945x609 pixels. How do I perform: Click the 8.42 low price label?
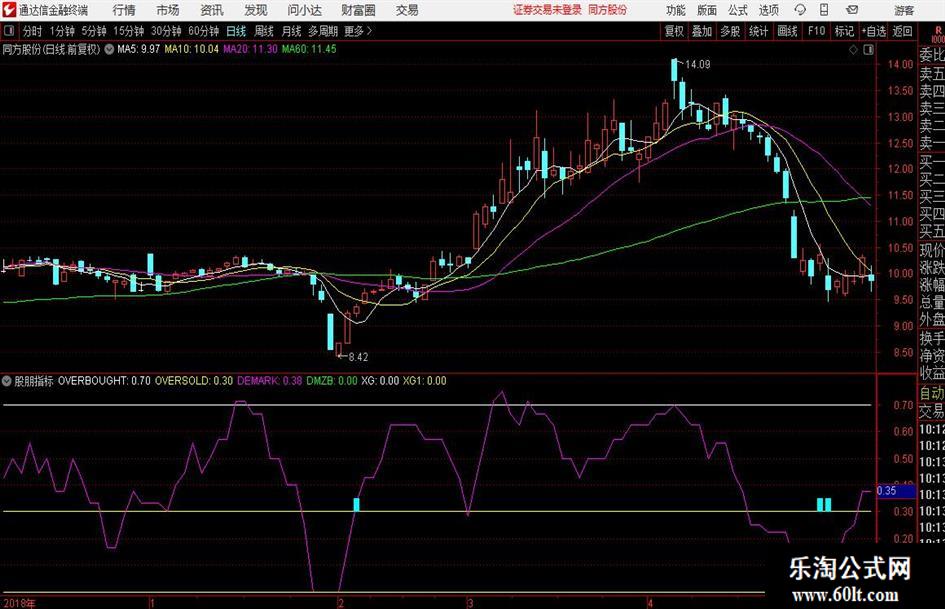tap(359, 357)
